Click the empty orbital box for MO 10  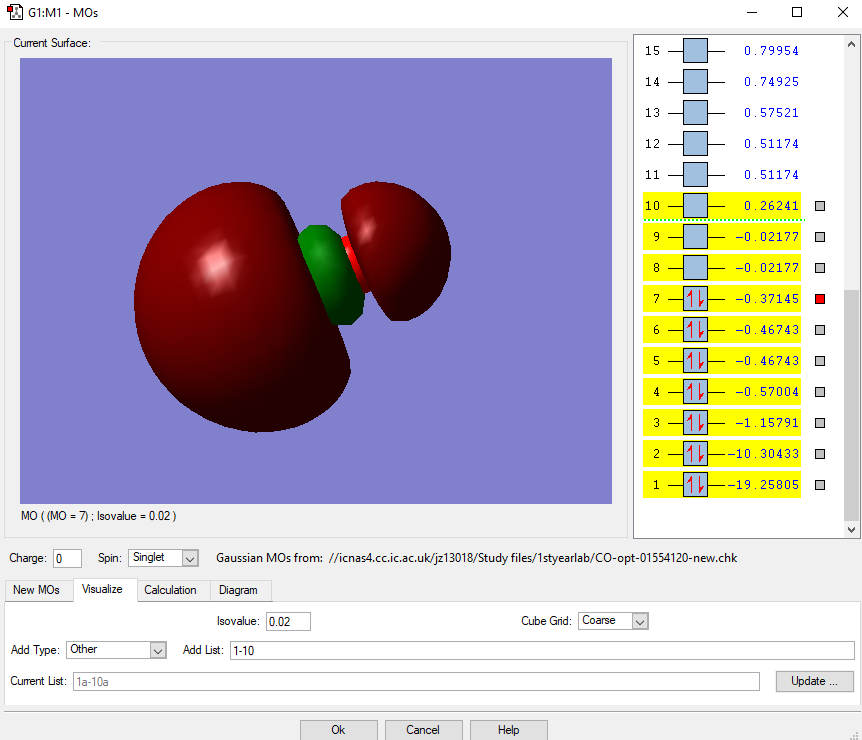(695, 206)
